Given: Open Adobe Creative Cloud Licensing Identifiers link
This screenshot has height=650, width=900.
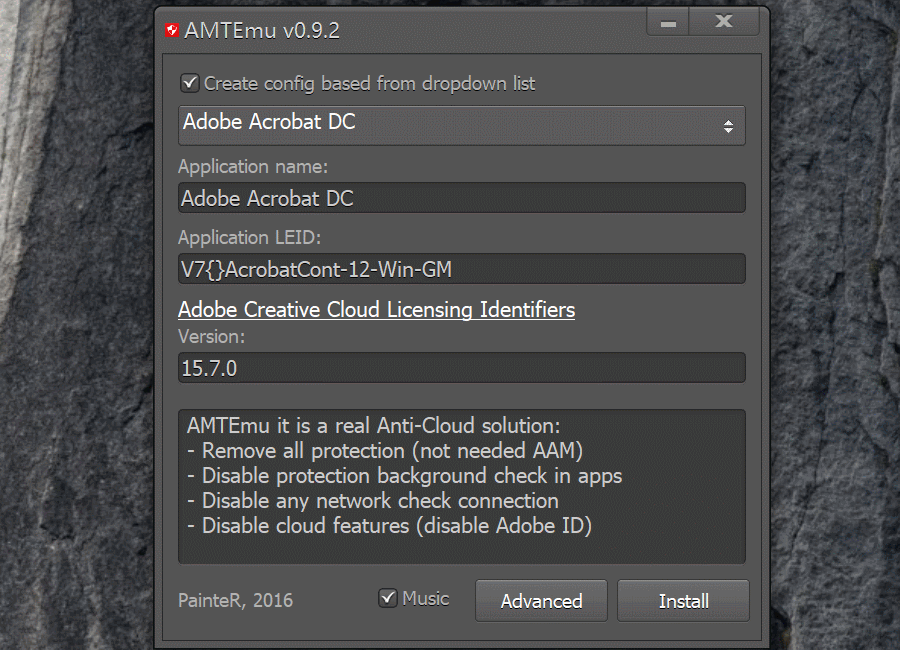Looking at the screenshot, I should tap(376, 310).
